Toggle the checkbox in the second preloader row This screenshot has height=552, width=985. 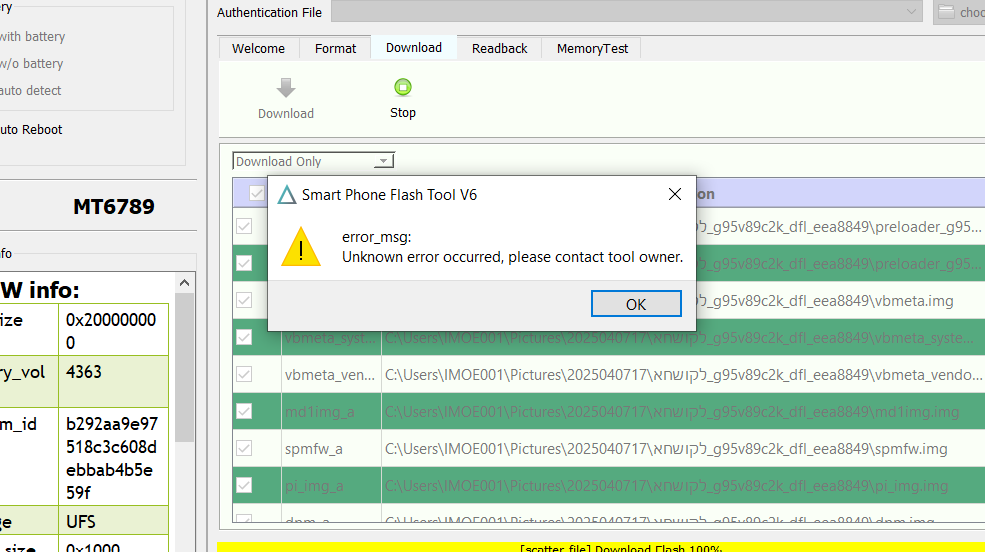tap(244, 263)
